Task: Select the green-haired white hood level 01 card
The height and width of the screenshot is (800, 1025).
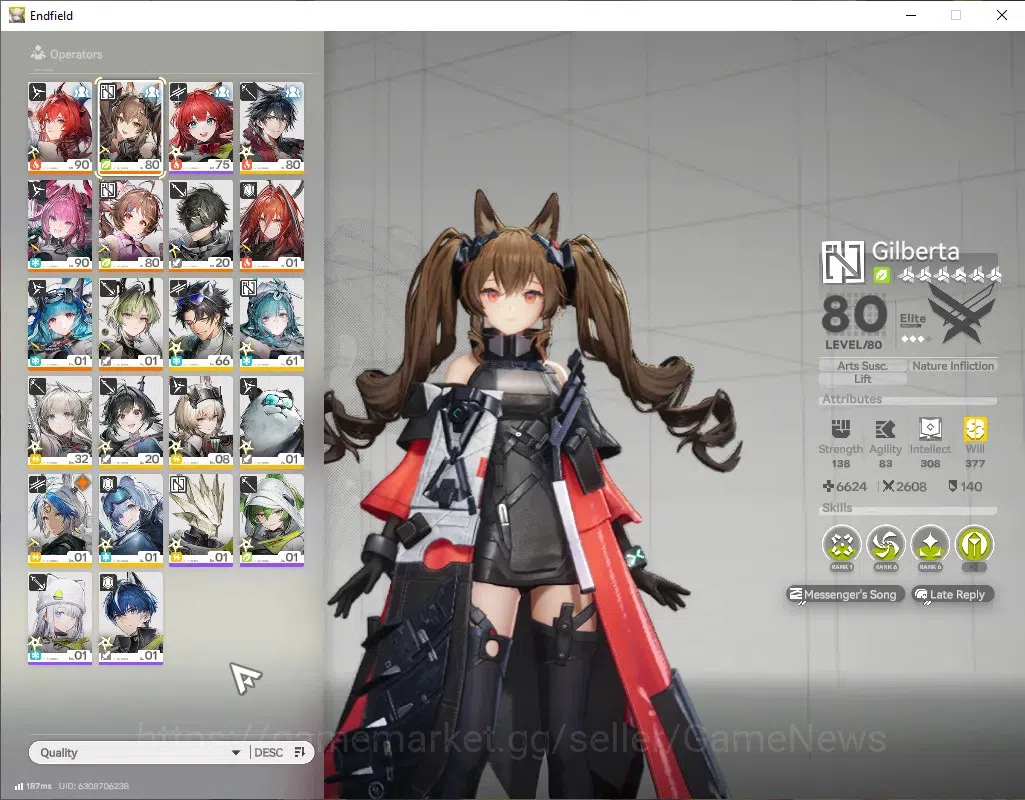Action: pos(271,520)
